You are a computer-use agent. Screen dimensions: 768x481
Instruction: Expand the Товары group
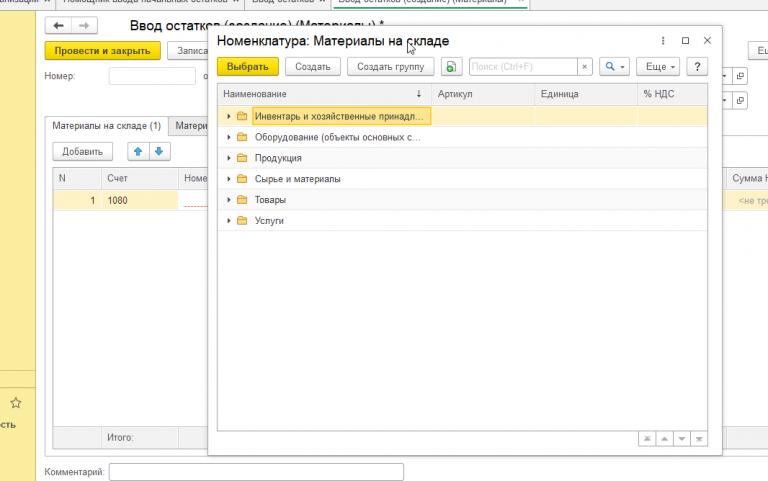(229, 199)
